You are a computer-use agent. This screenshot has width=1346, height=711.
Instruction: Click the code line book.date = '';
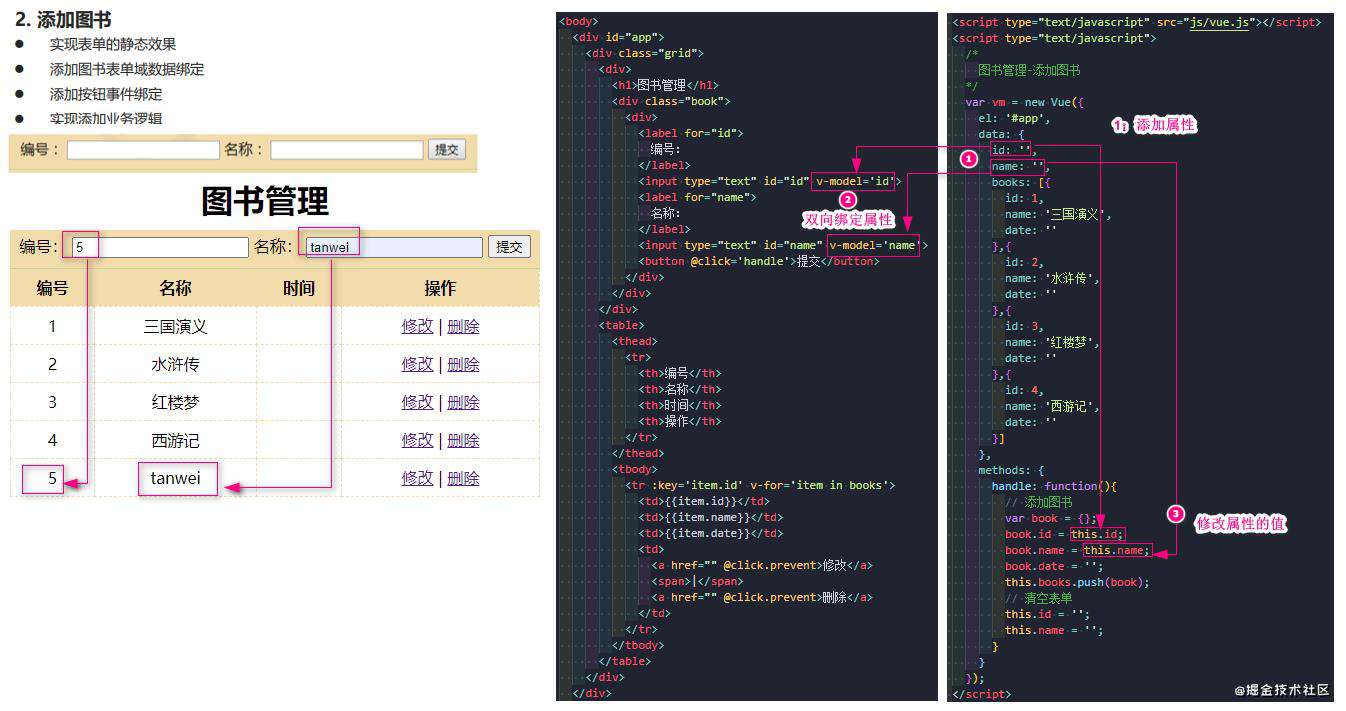pyautogui.click(x=1053, y=566)
